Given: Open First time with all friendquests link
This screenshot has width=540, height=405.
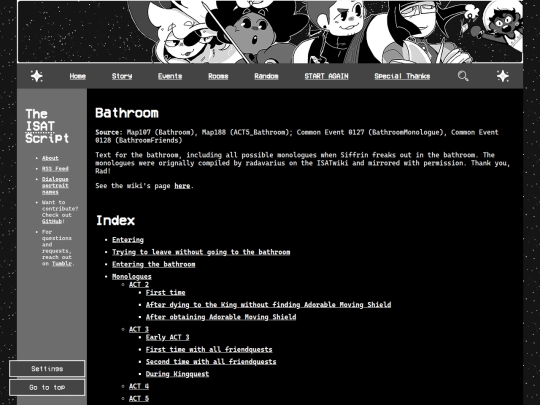Looking at the screenshot, I should (209, 350).
